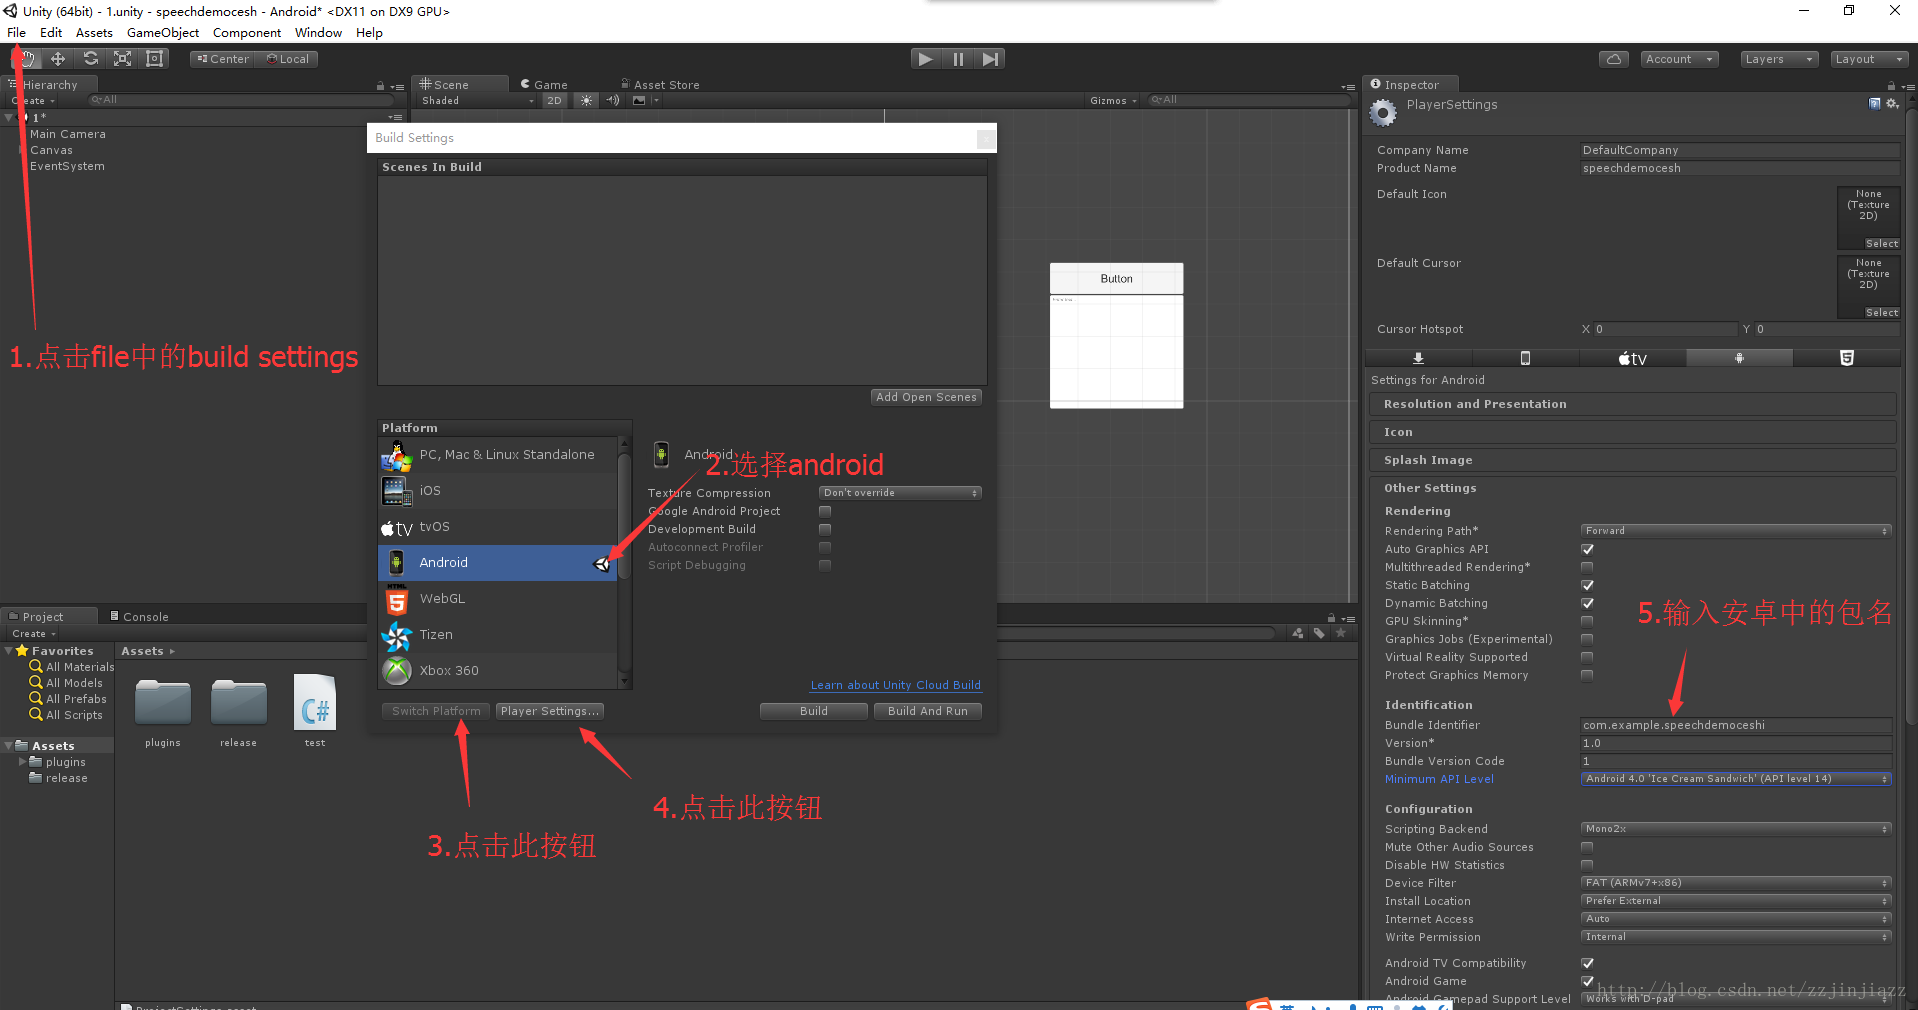Toggle Static Batching checkbox
This screenshot has height=1010, width=1918.
tap(1587, 585)
